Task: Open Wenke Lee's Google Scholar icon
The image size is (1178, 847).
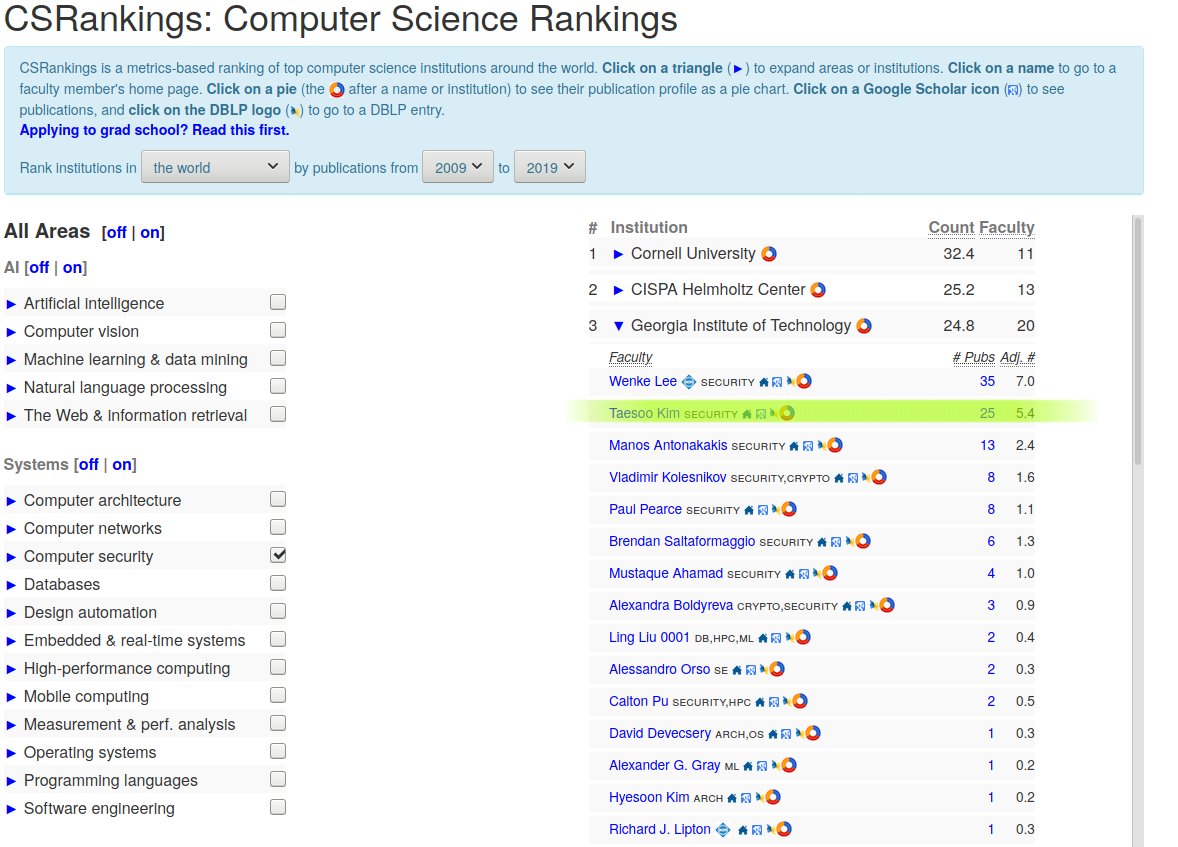Action: click(x=777, y=383)
